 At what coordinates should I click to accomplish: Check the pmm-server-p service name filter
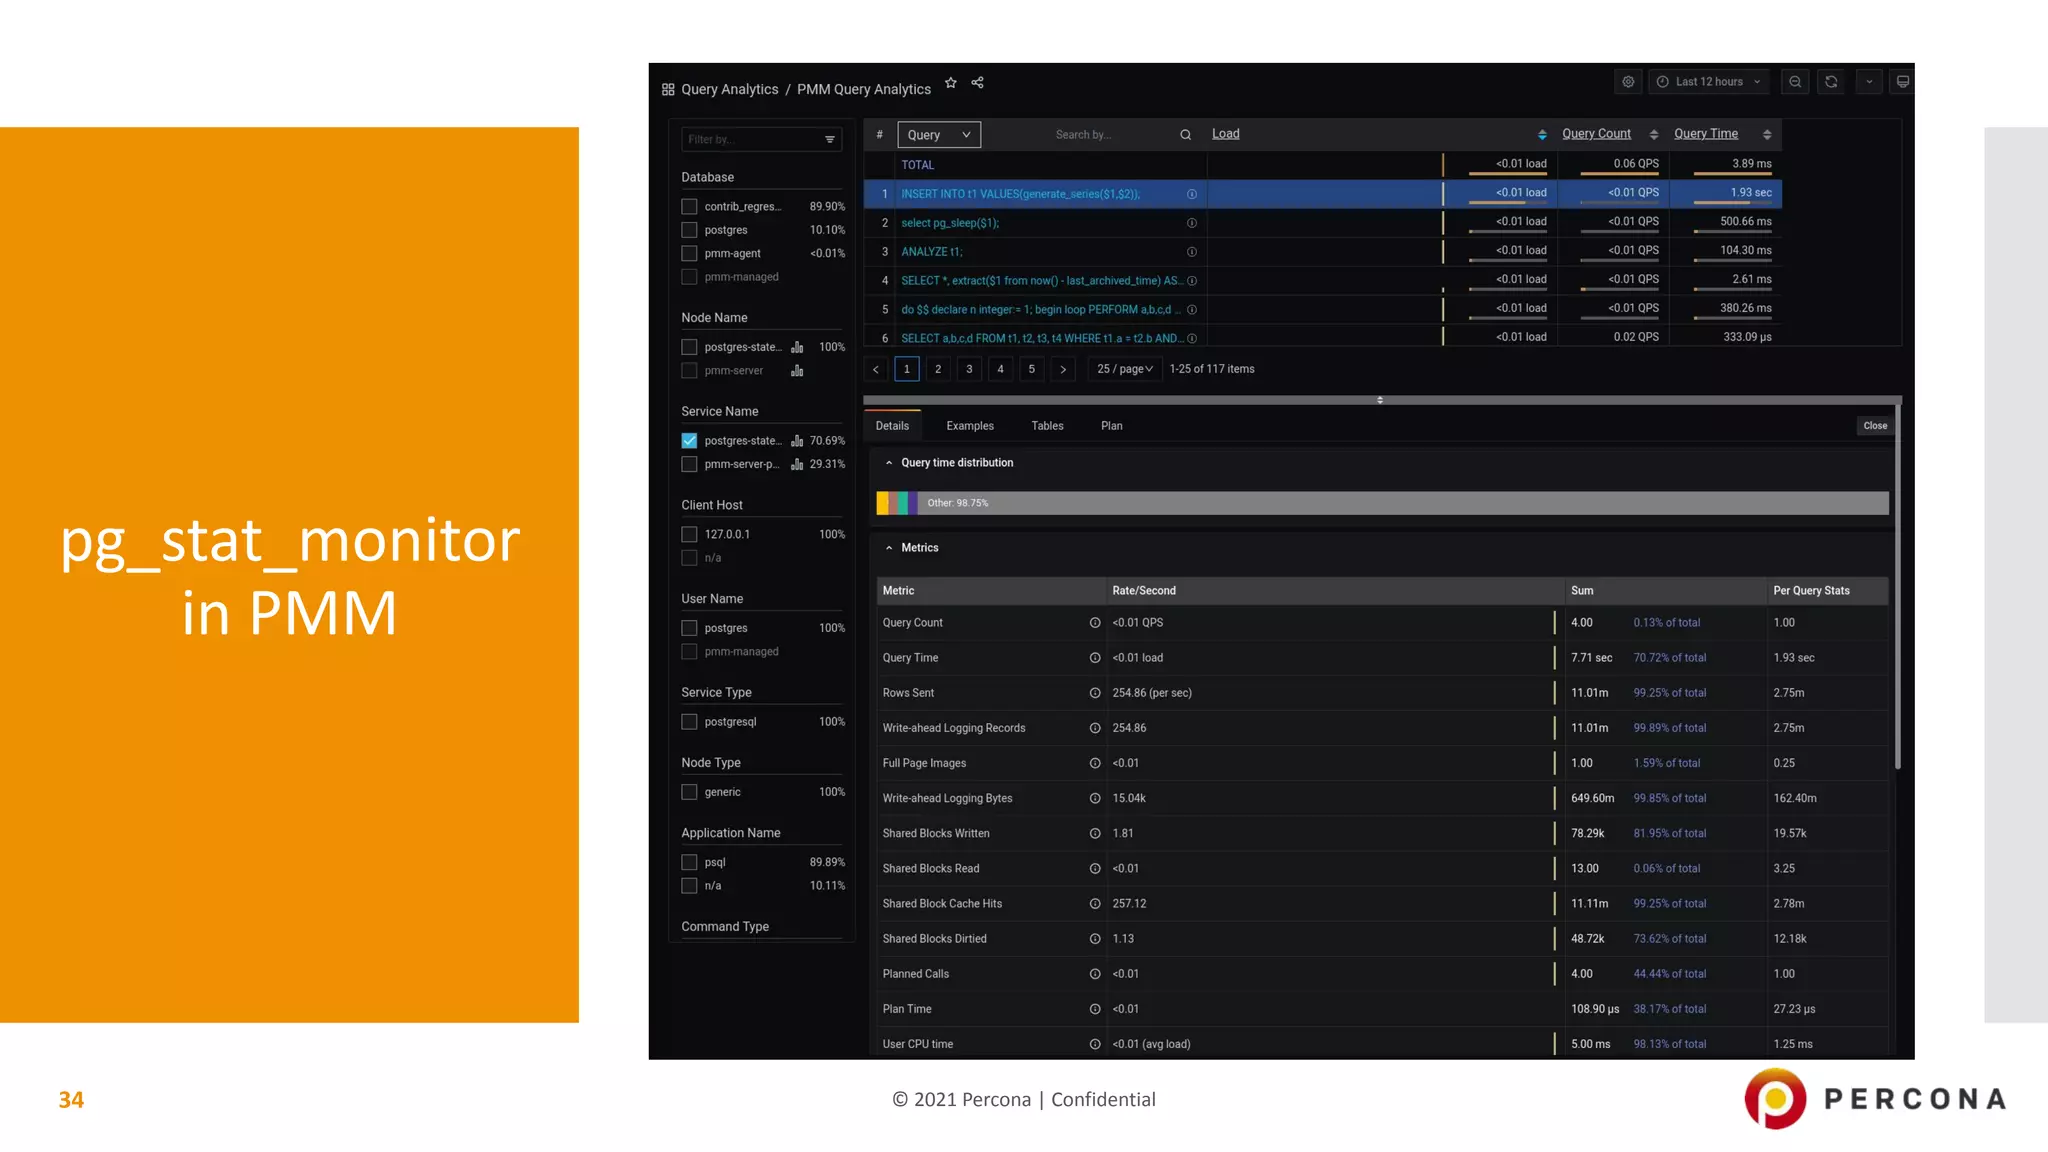[x=689, y=464]
